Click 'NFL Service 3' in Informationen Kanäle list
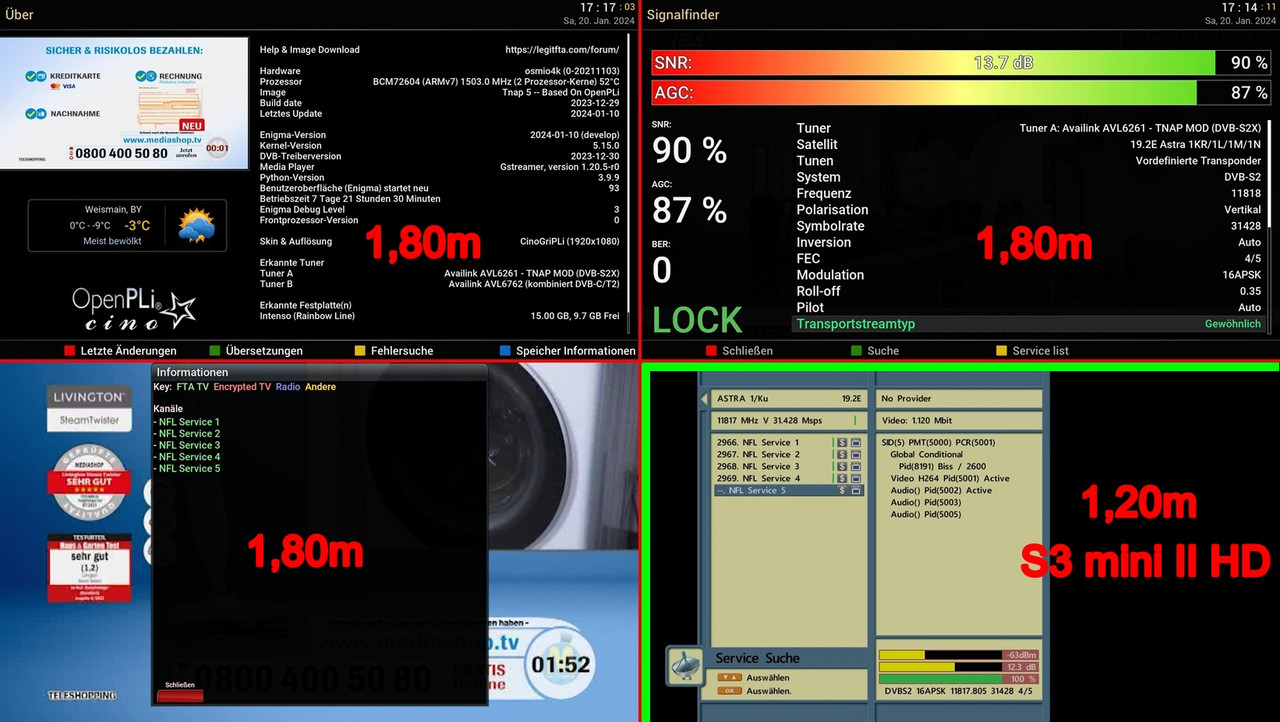Image resolution: width=1280 pixels, height=722 pixels. pyautogui.click(x=187, y=445)
